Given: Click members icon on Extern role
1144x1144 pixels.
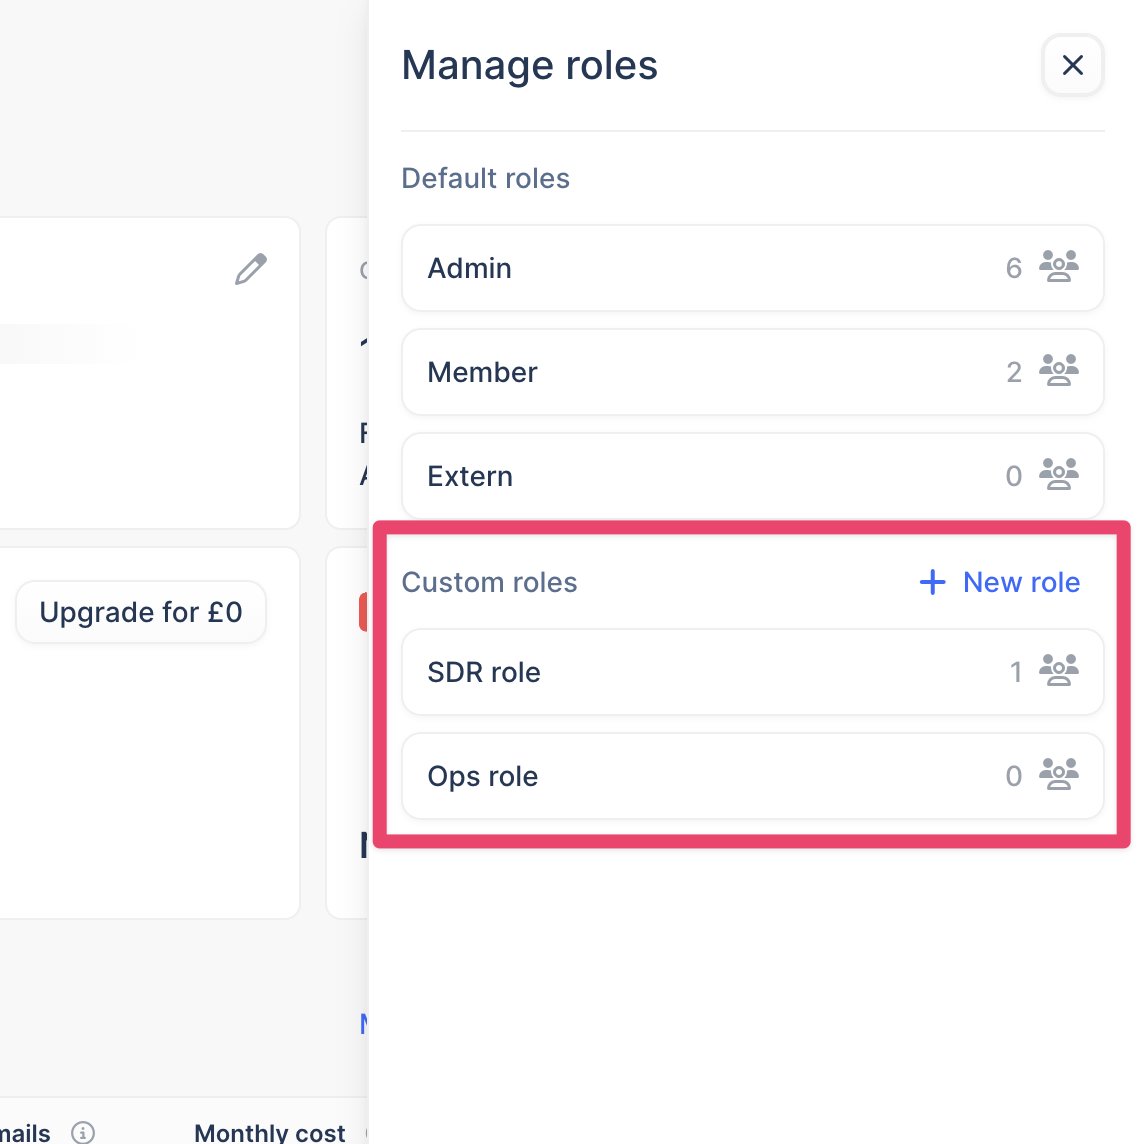Looking at the screenshot, I should coord(1058,475).
